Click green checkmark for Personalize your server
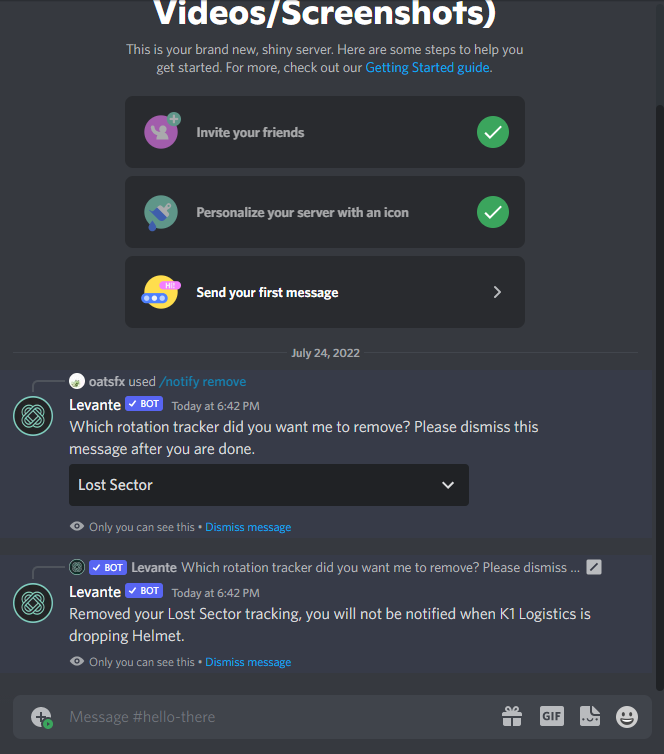The height and width of the screenshot is (754, 664). coord(493,212)
